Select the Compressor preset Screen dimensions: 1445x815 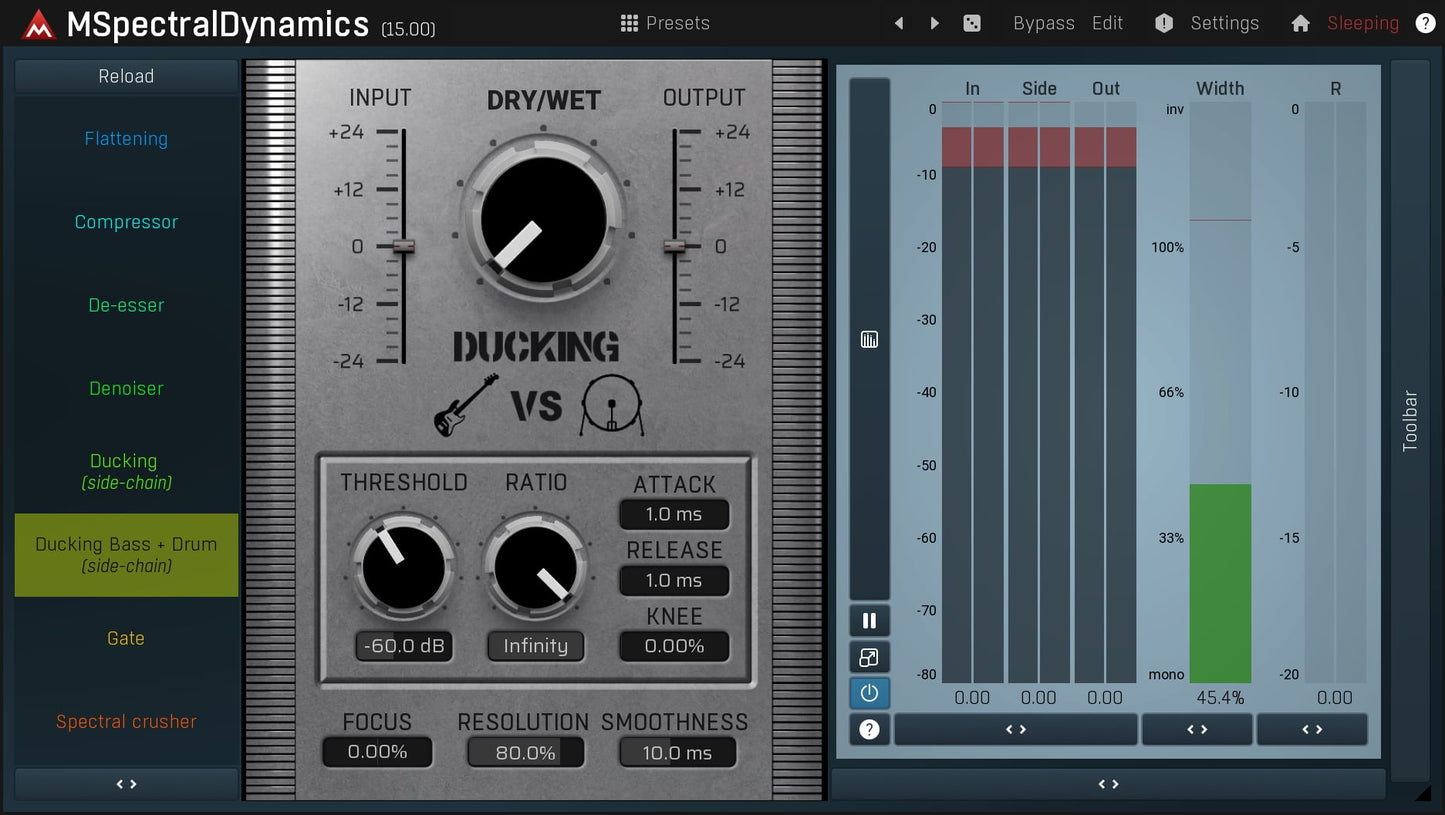coord(126,222)
